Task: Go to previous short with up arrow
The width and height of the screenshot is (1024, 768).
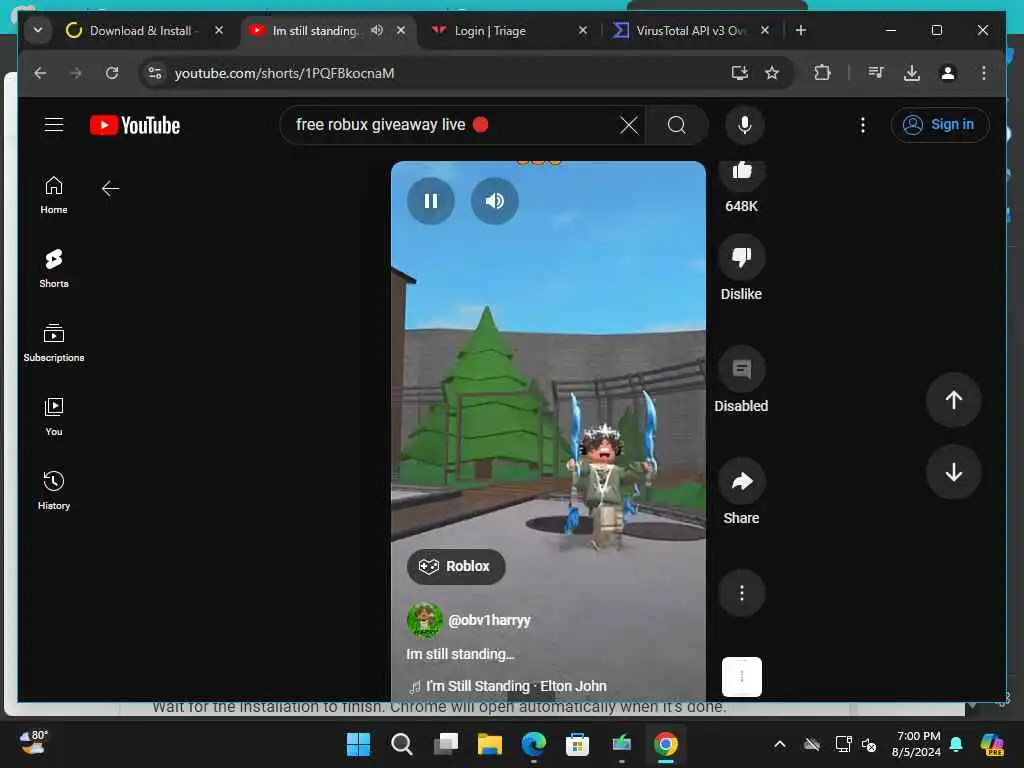Action: (953, 400)
